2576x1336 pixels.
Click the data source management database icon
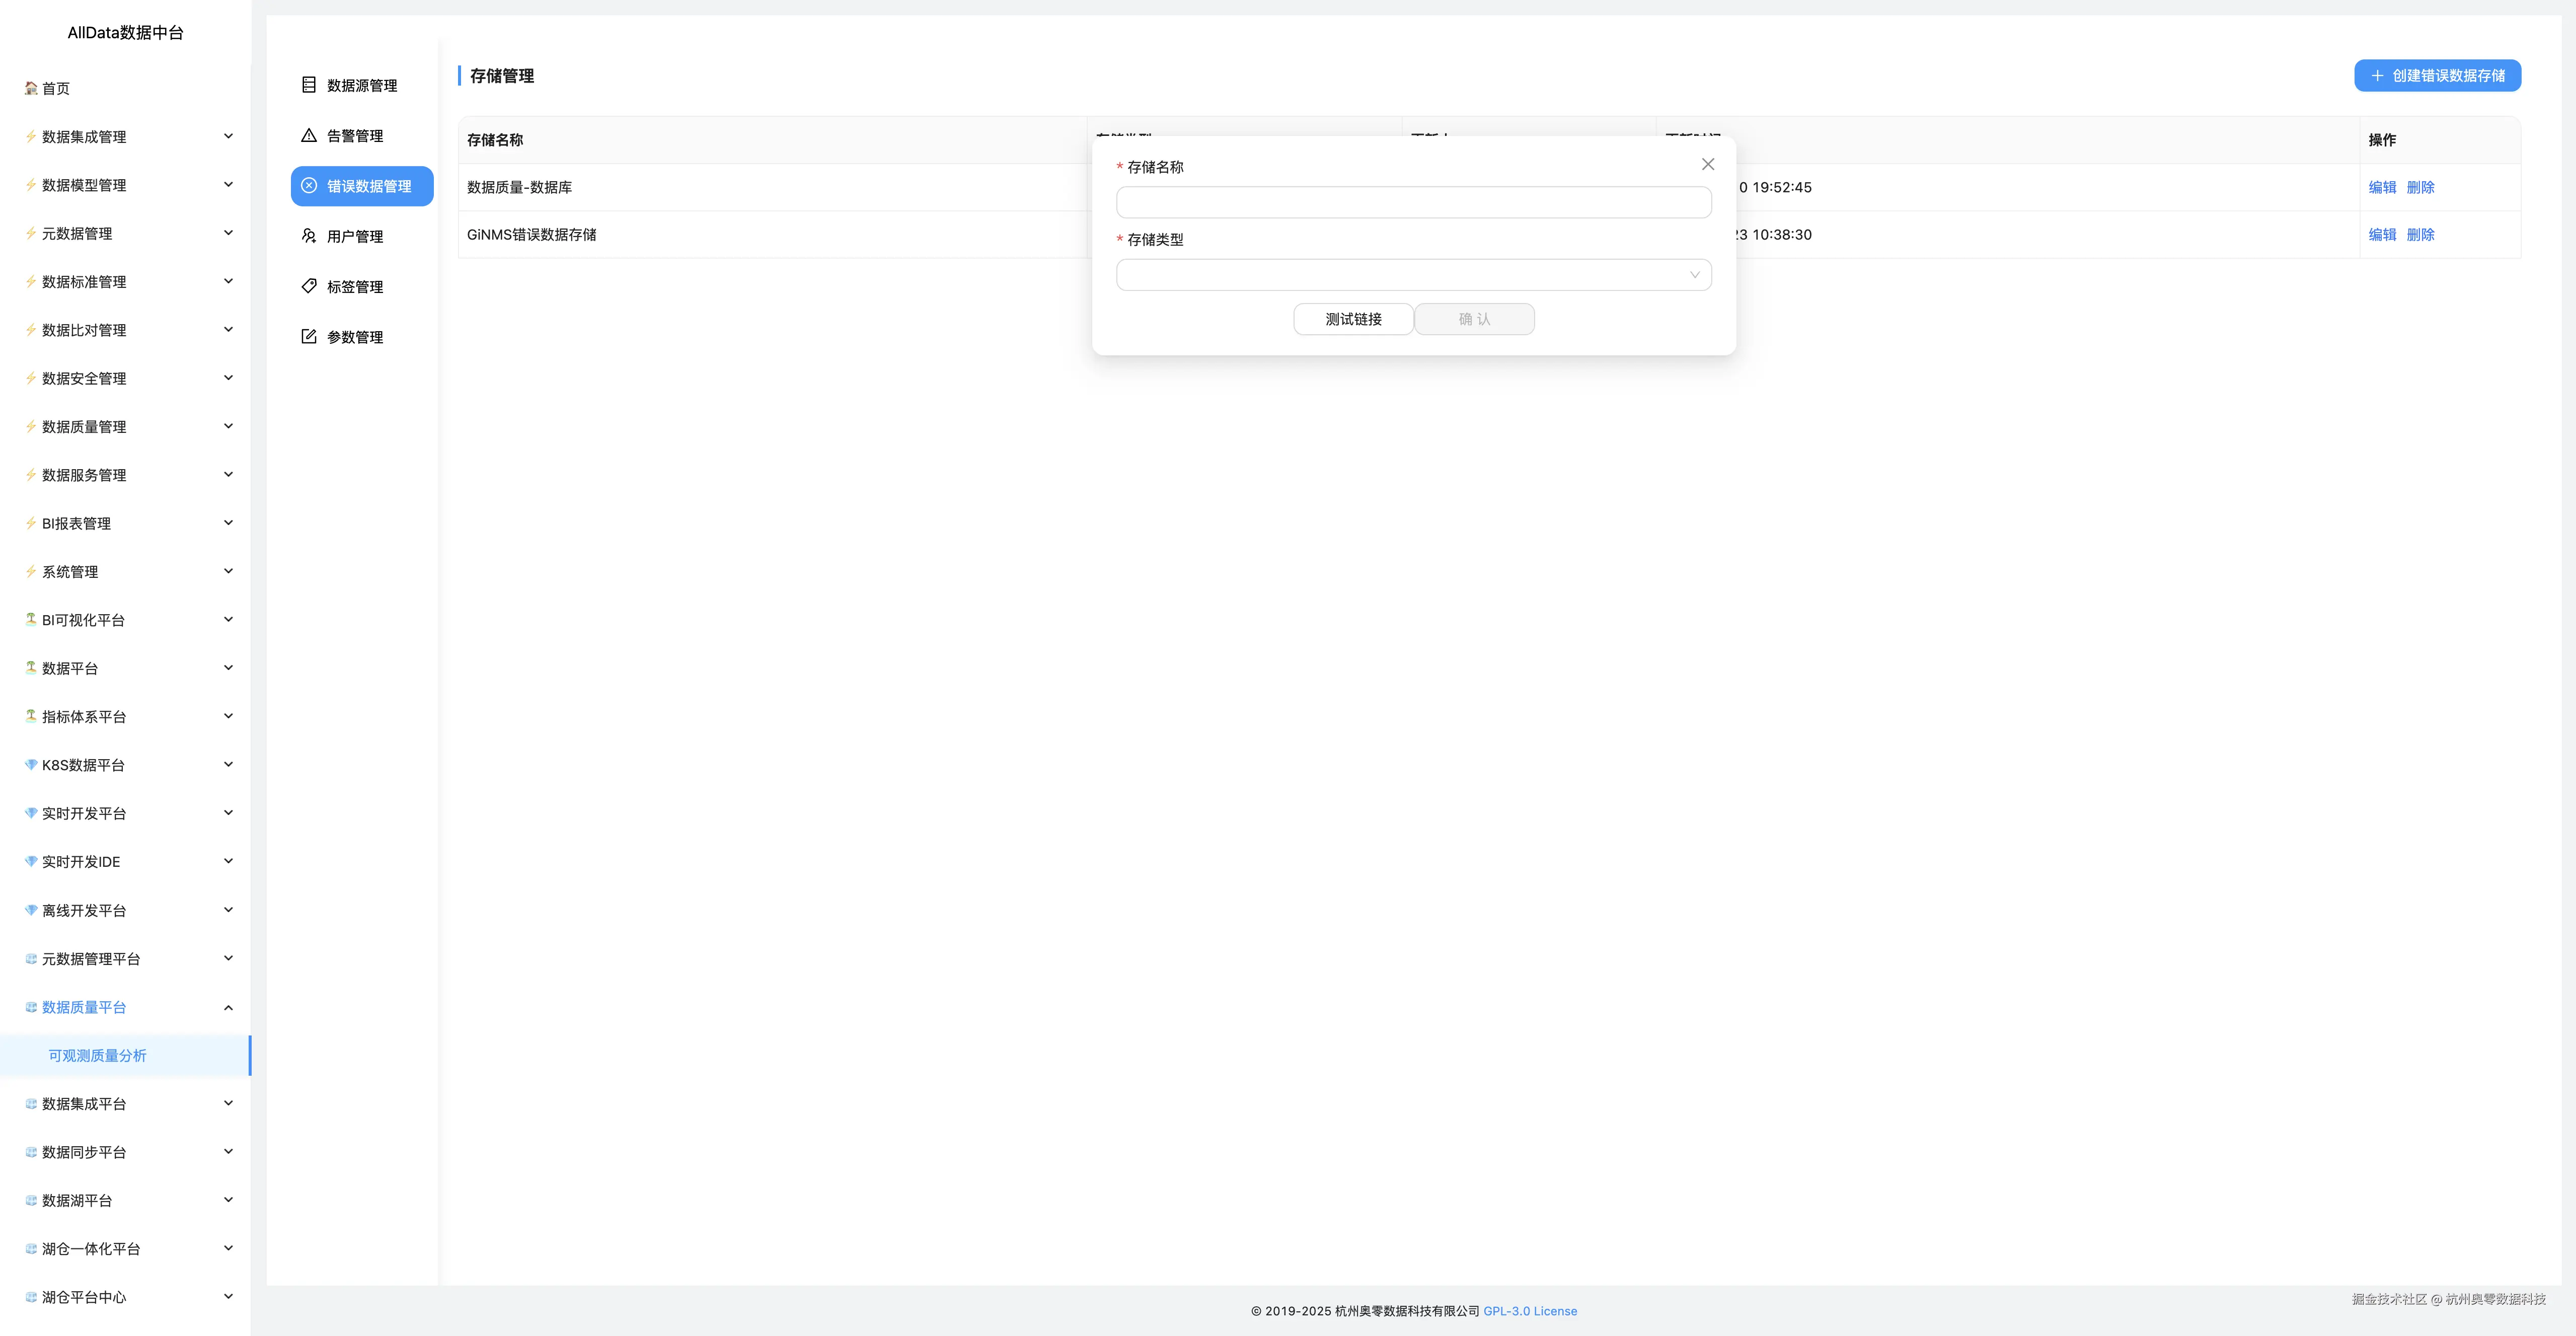pos(309,85)
